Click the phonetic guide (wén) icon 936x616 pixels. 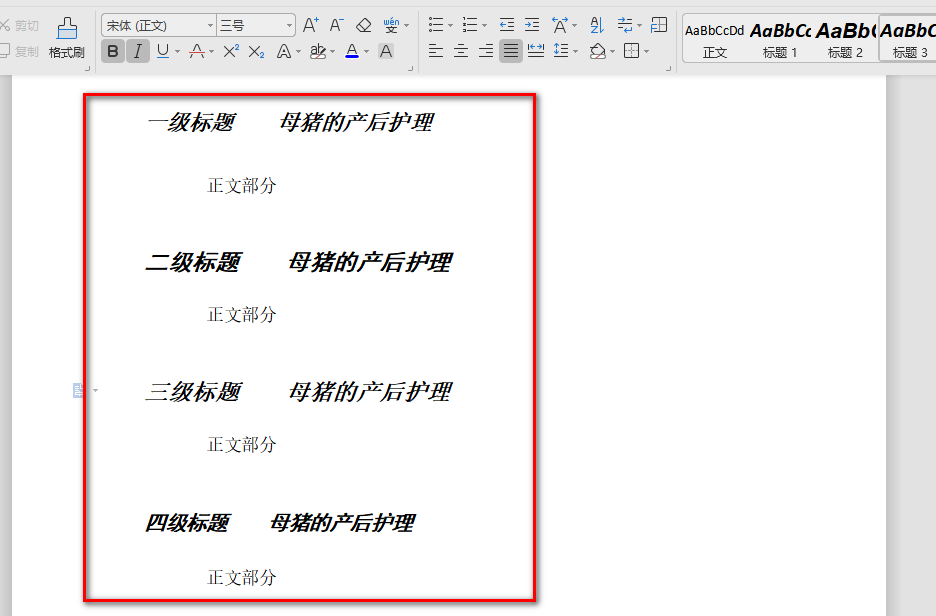pos(391,26)
